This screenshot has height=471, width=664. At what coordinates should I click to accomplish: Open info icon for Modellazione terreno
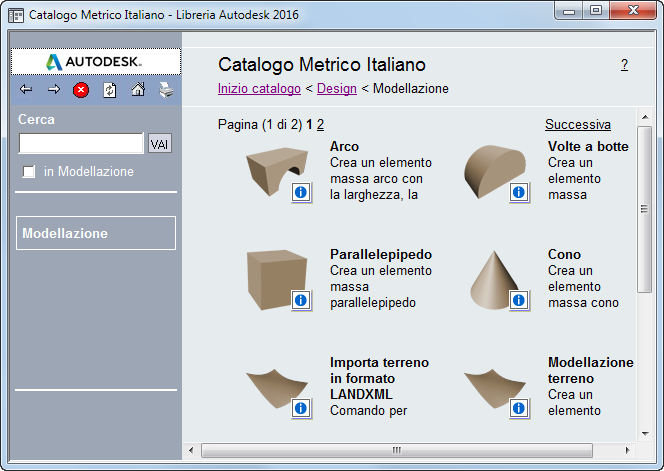click(x=519, y=409)
